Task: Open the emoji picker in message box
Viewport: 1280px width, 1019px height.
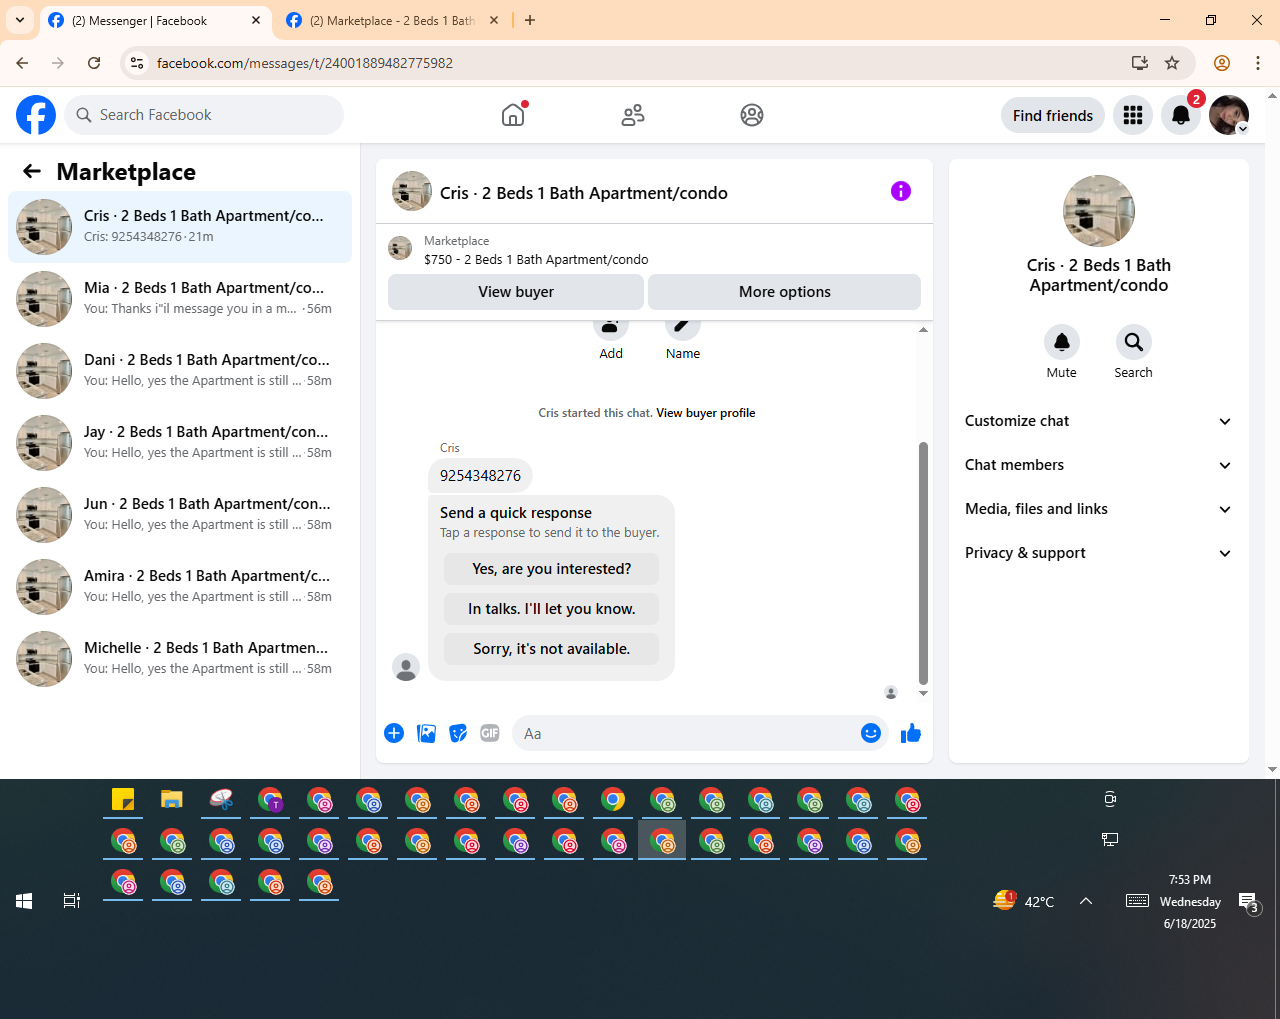Action: pyautogui.click(x=871, y=733)
